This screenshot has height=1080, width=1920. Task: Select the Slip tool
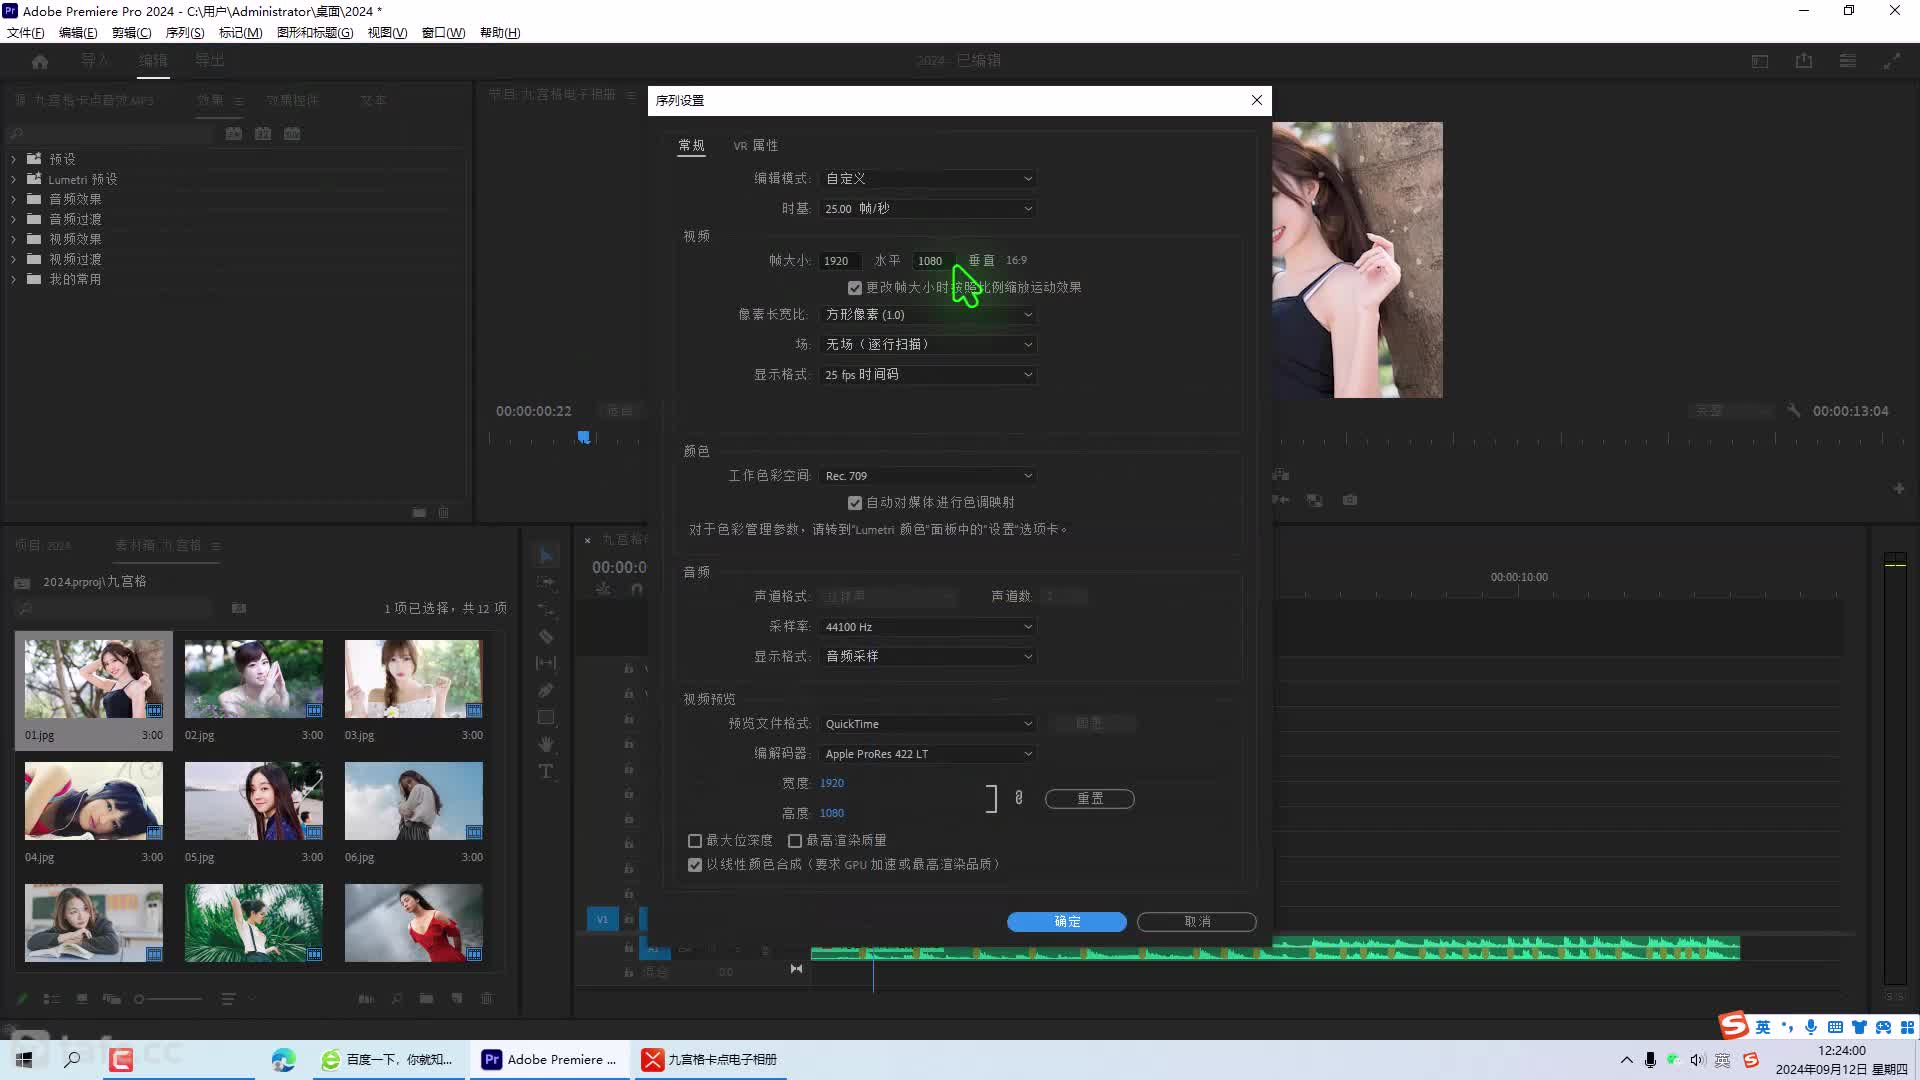[x=546, y=663]
